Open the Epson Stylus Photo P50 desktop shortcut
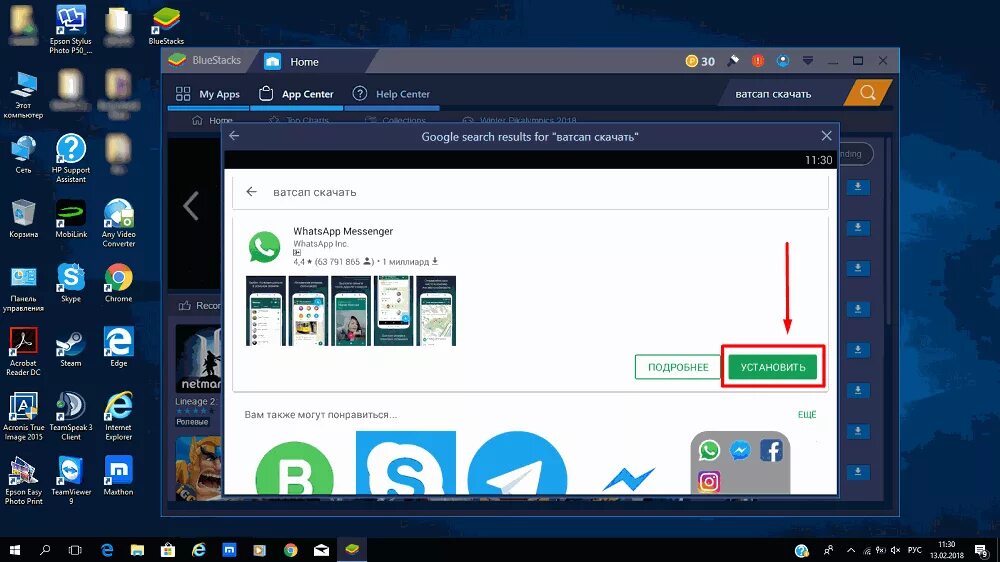Image resolution: width=1000 pixels, height=562 pixels. [71, 29]
